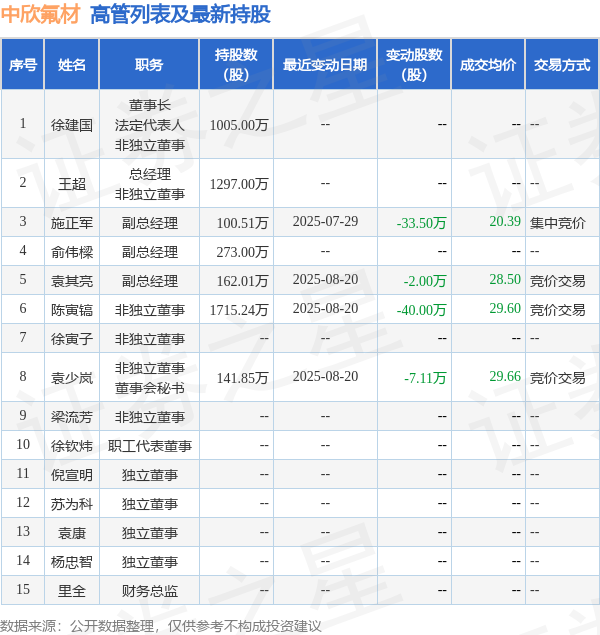The image size is (600, 635).
Task: Click the 变动股数(股) column header
Action: point(414,64)
